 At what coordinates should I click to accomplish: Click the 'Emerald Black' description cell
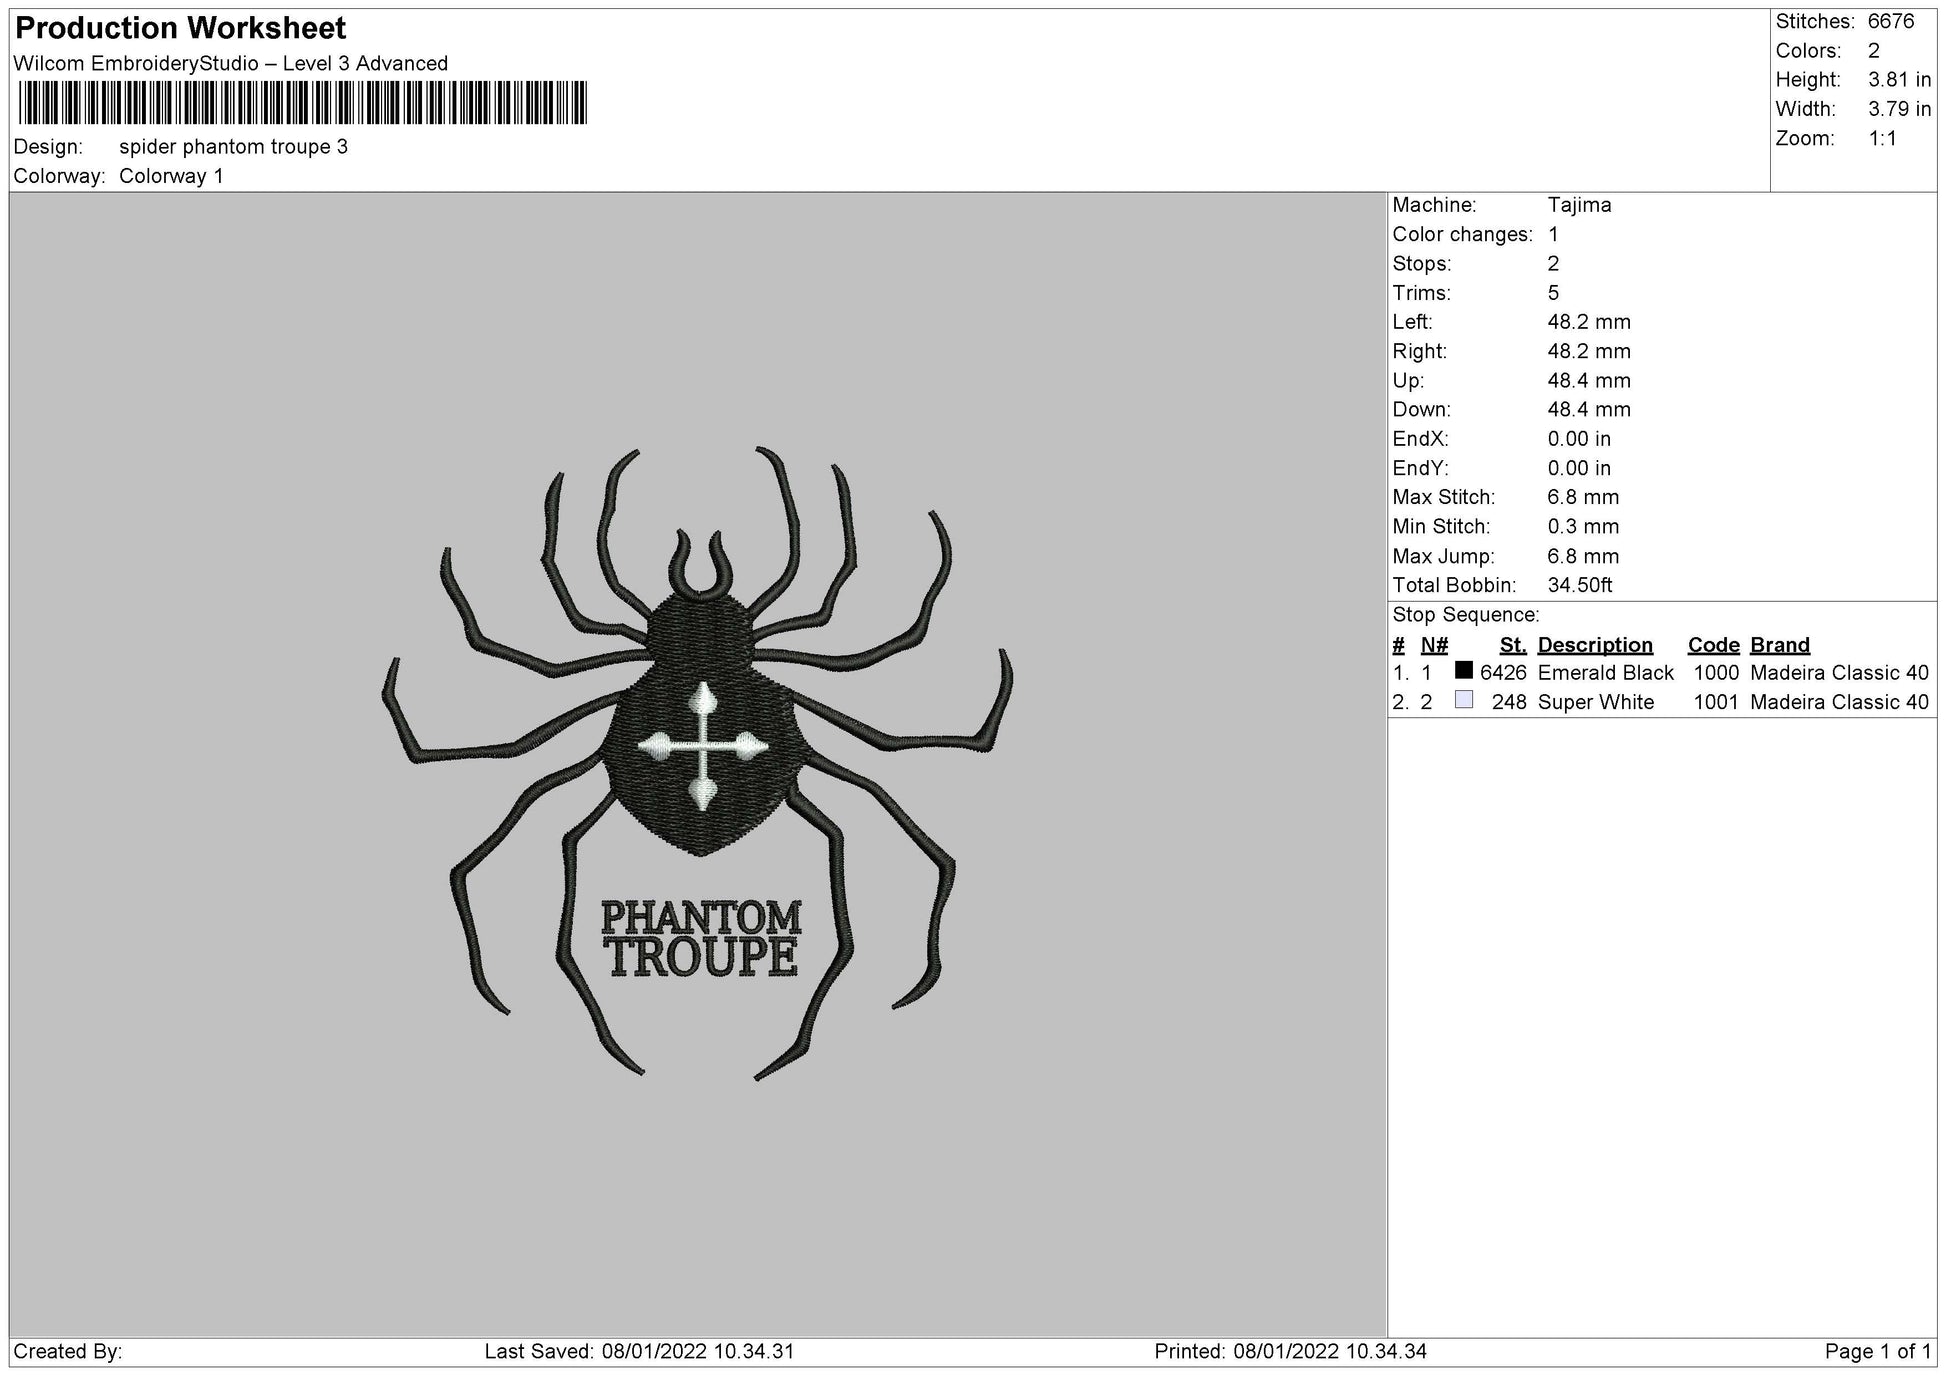tap(1606, 673)
